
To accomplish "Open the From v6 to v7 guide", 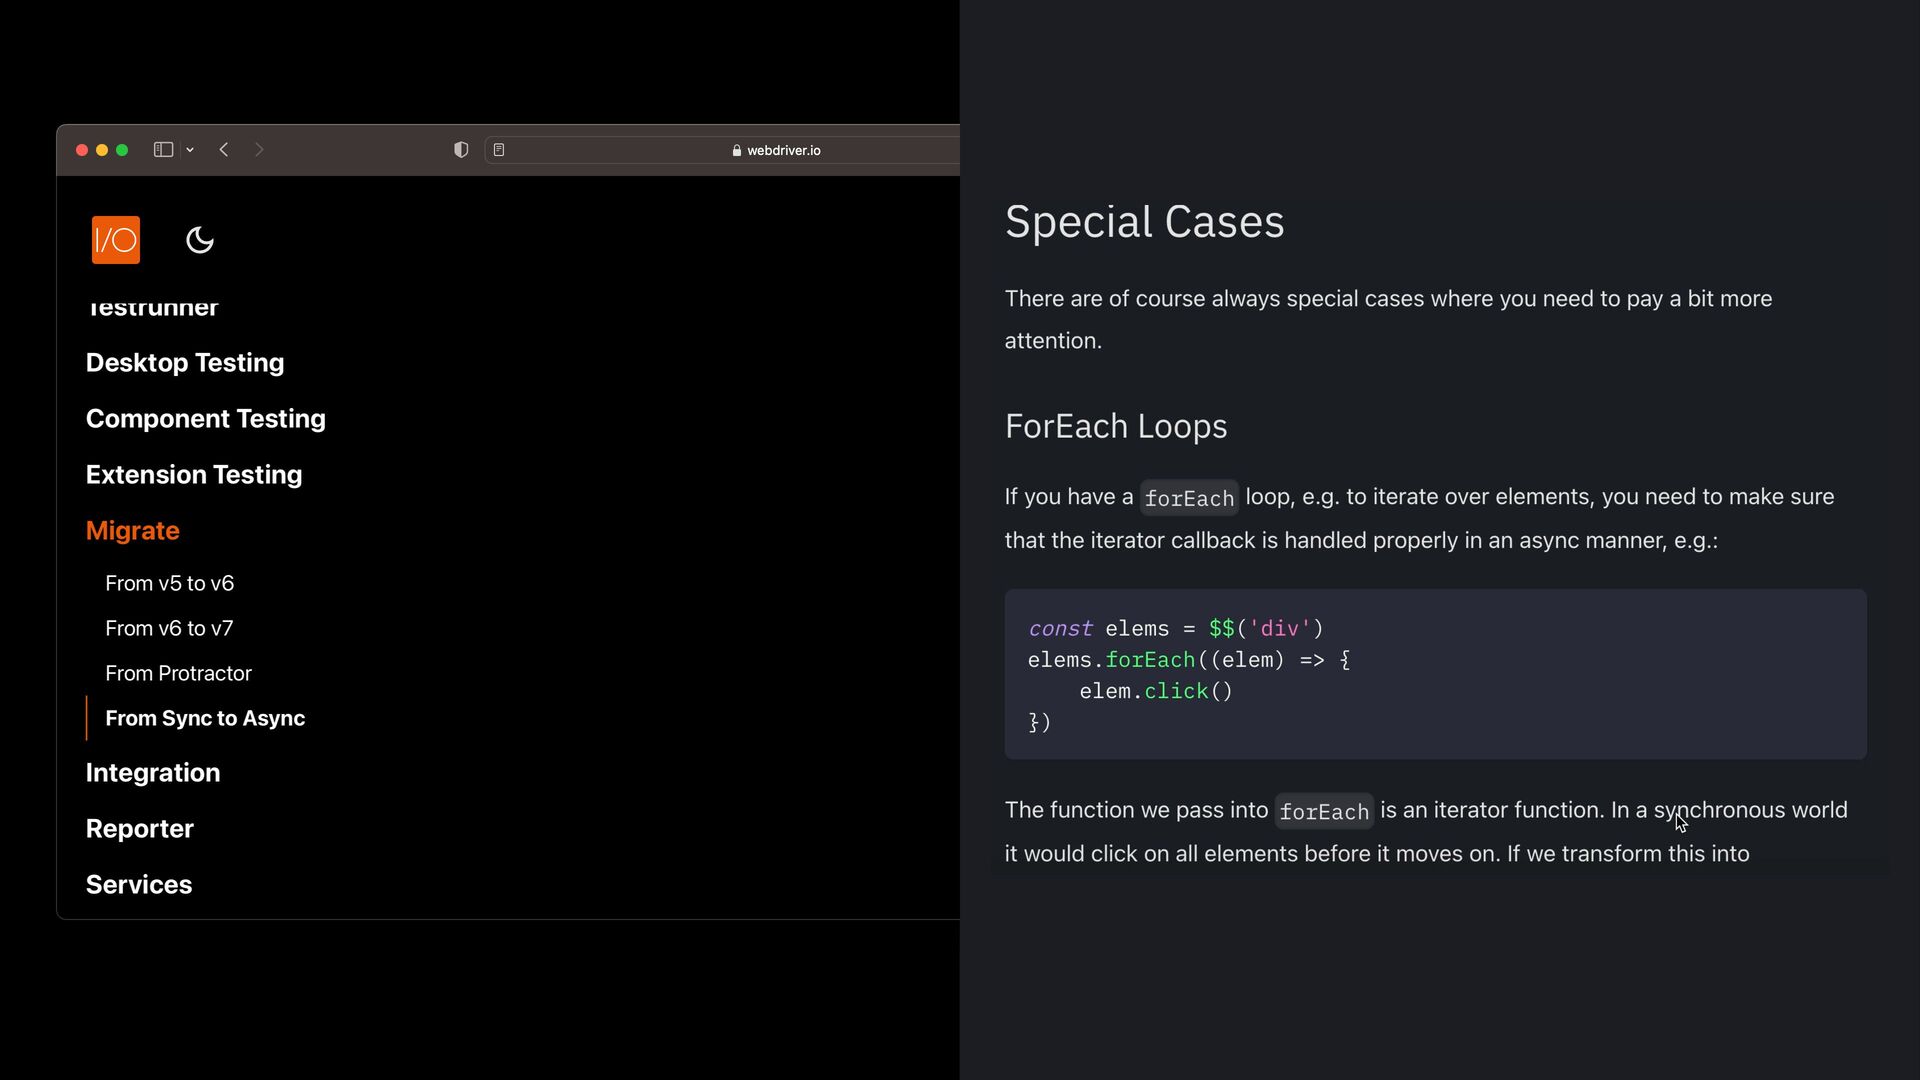I will (169, 628).
